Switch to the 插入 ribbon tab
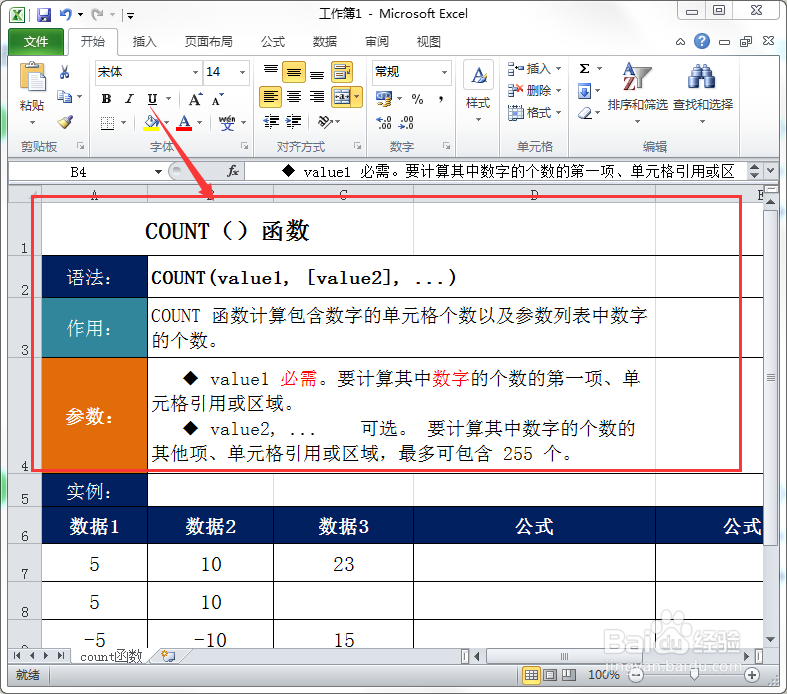This screenshot has width=787, height=694. [145, 42]
